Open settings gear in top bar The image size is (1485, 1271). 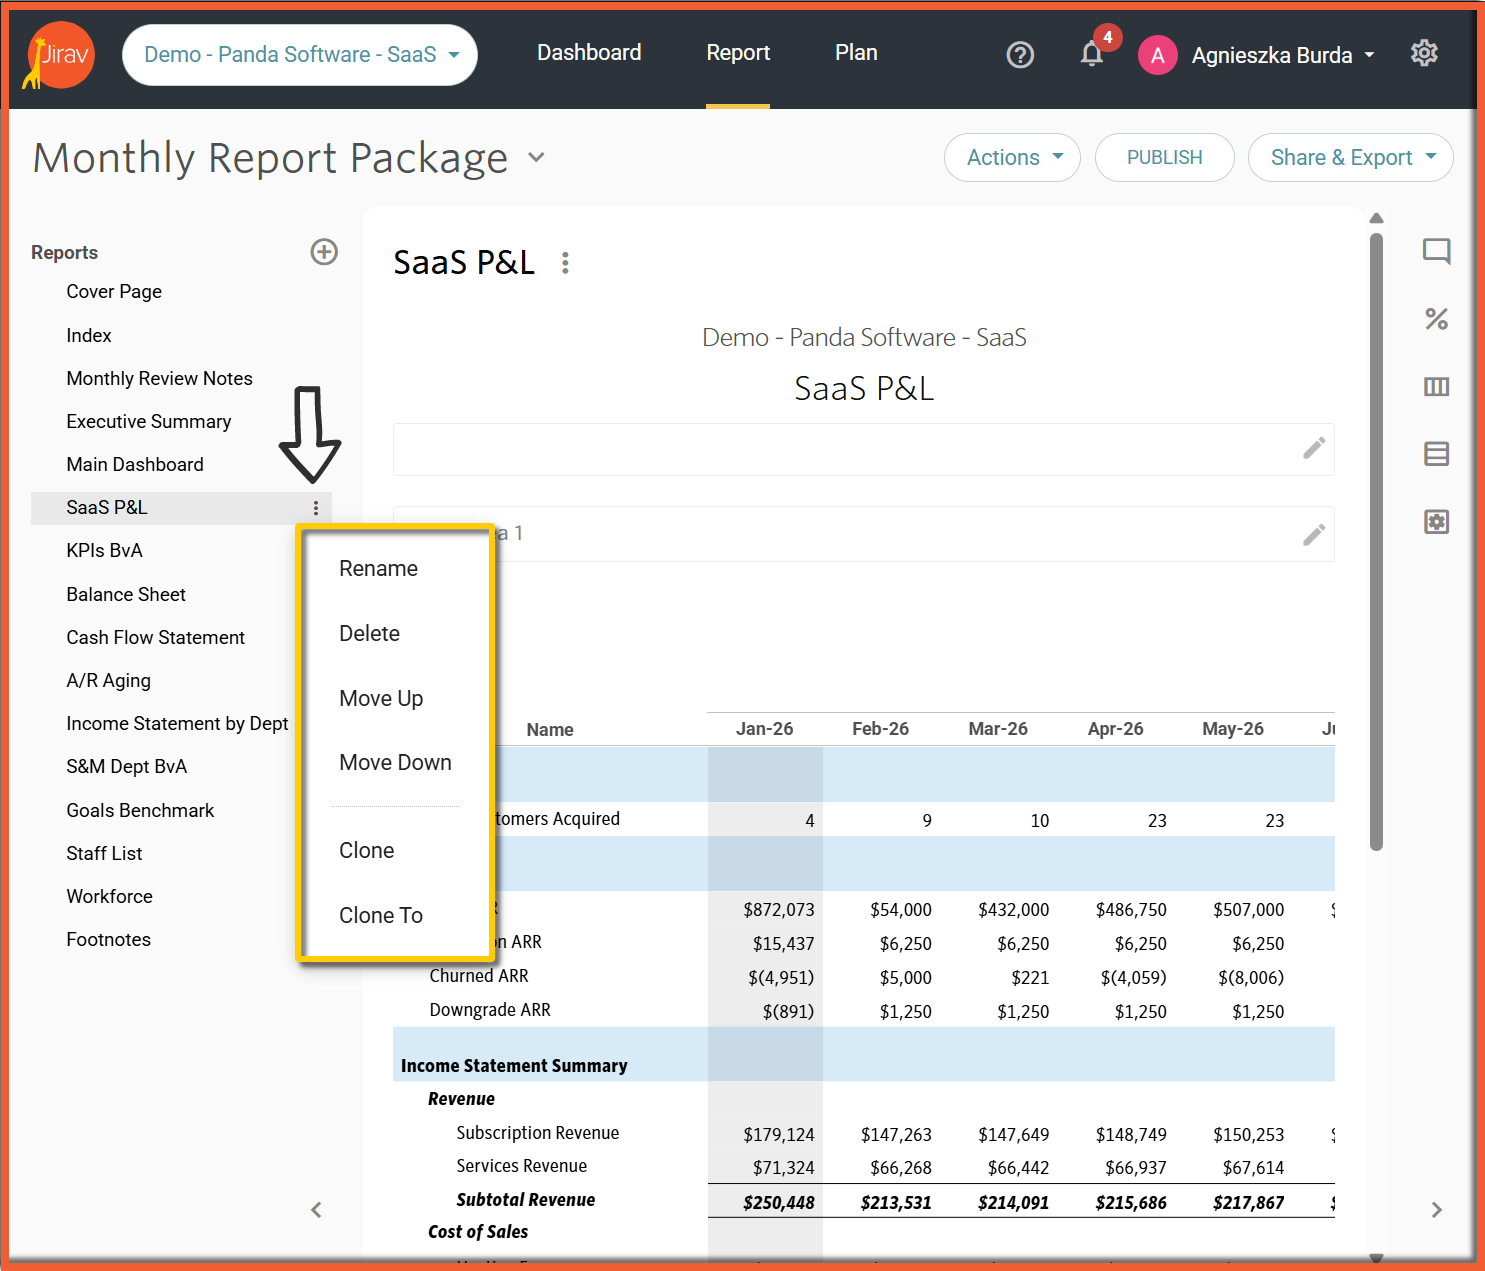point(1423,53)
